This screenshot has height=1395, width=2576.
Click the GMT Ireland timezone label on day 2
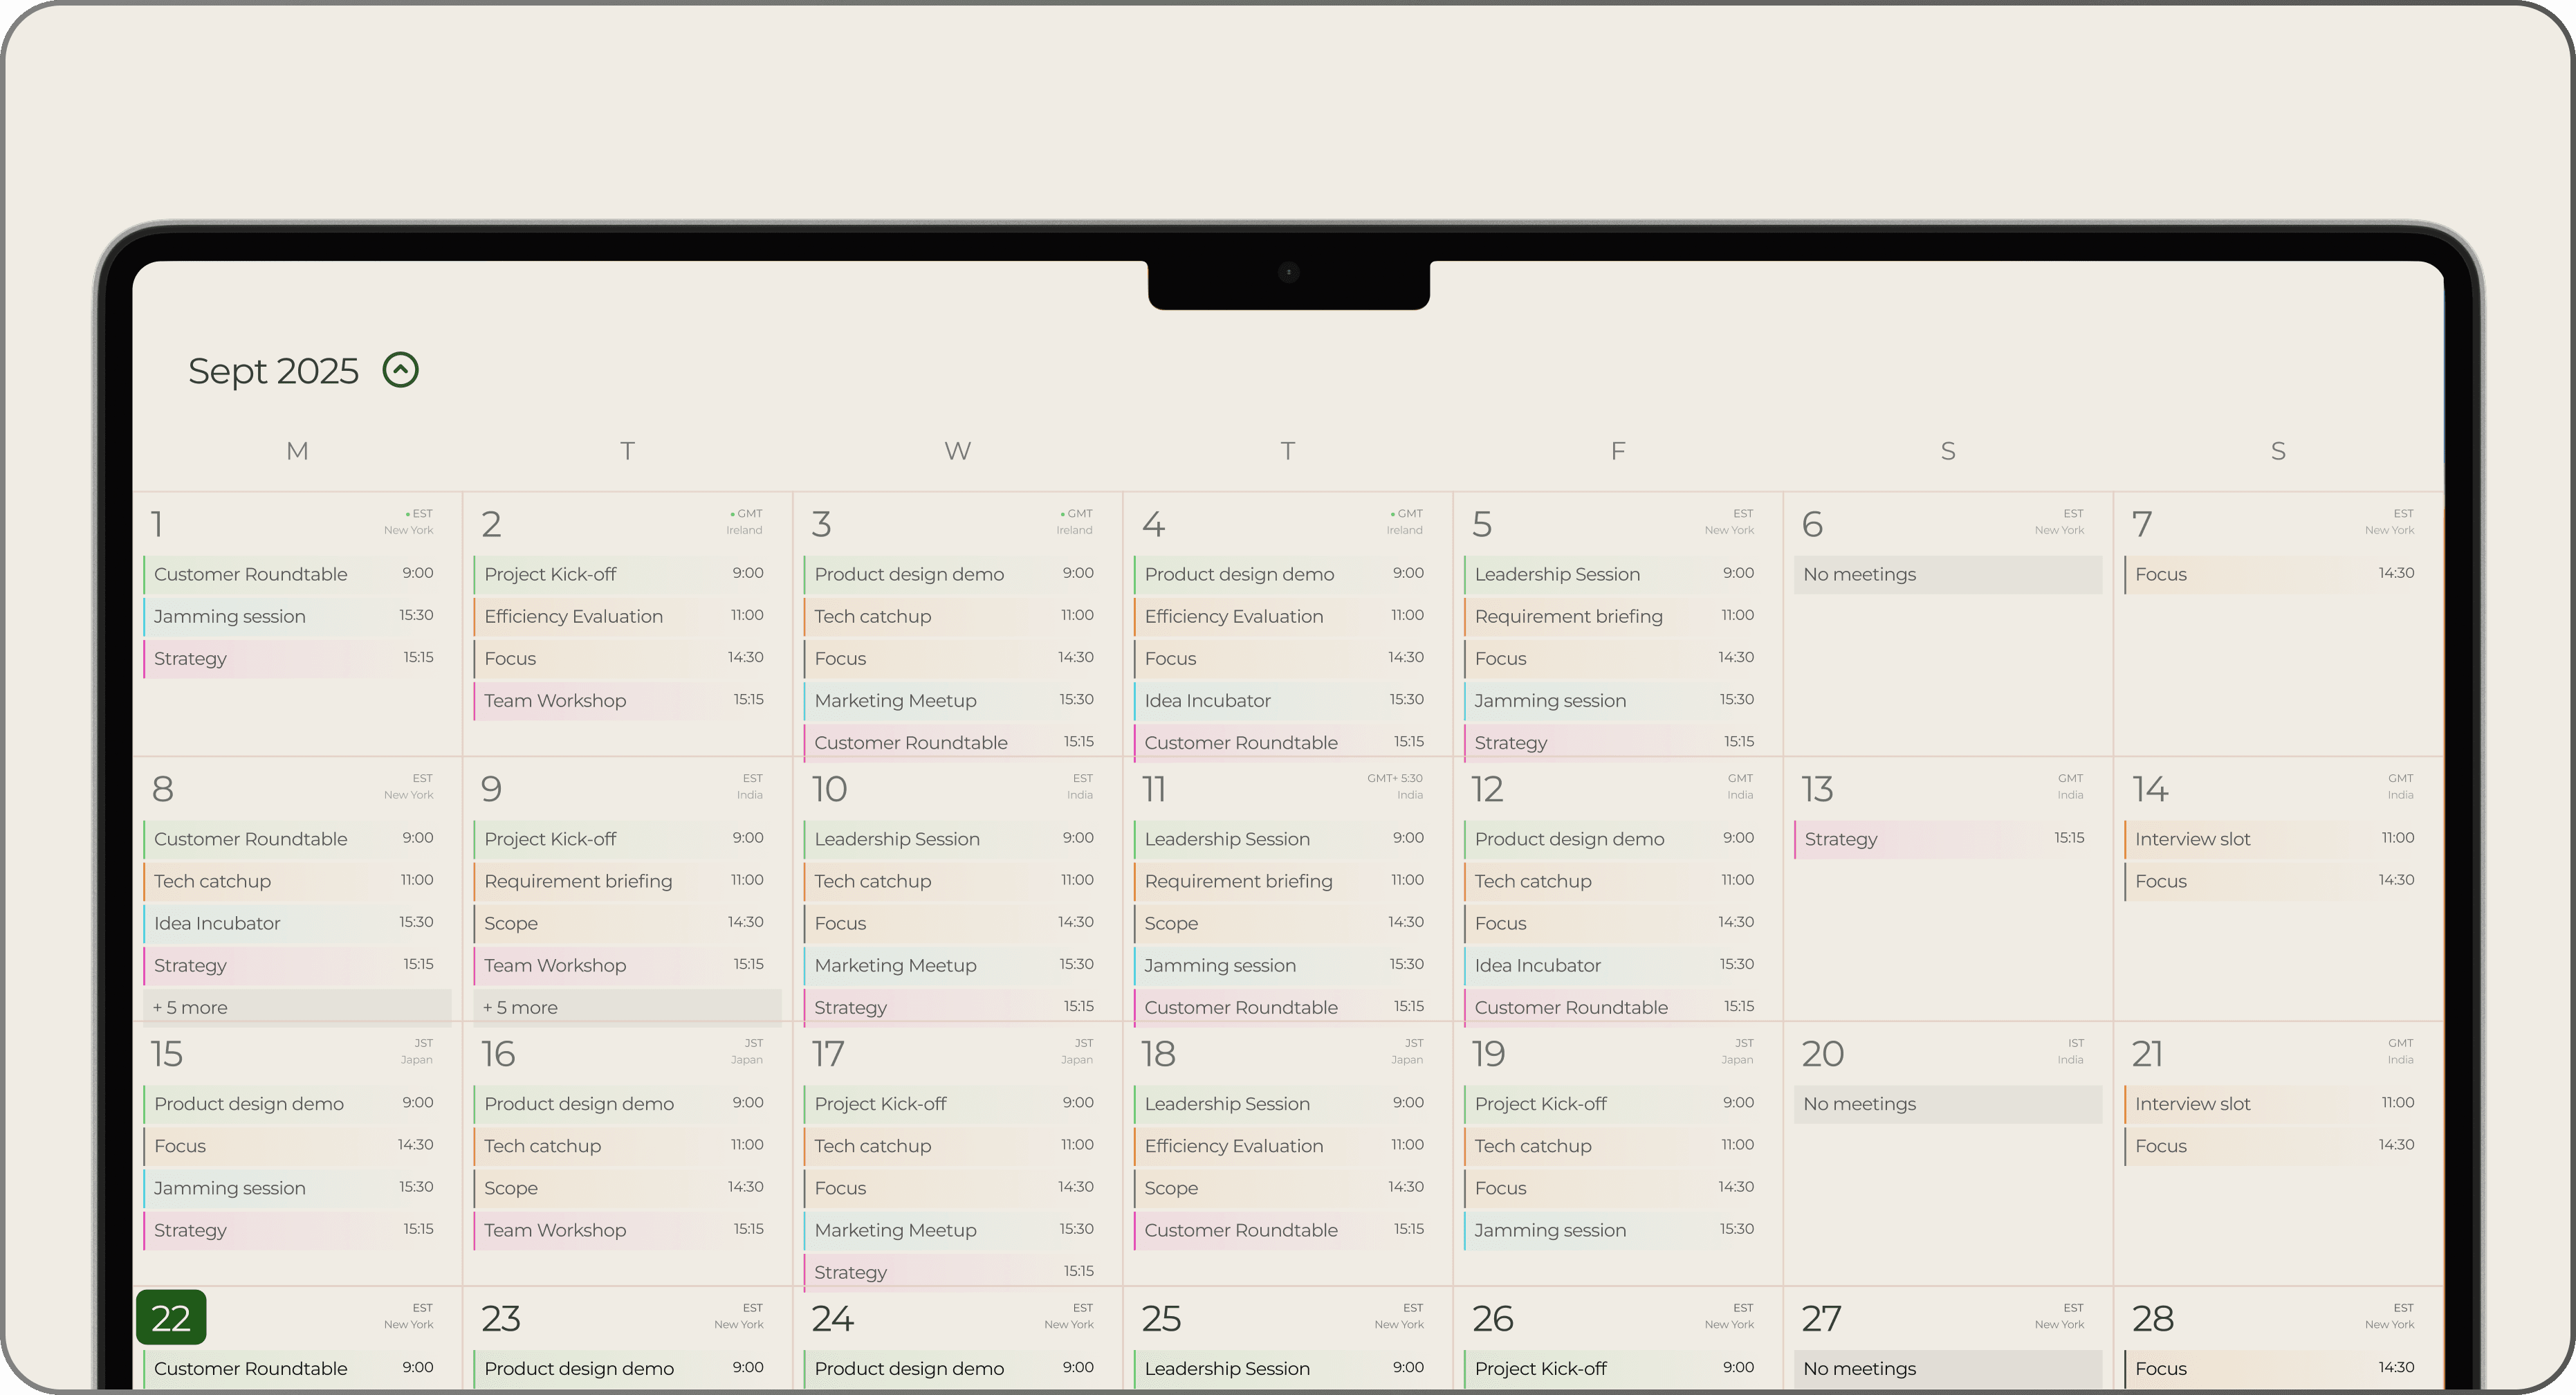(745, 521)
